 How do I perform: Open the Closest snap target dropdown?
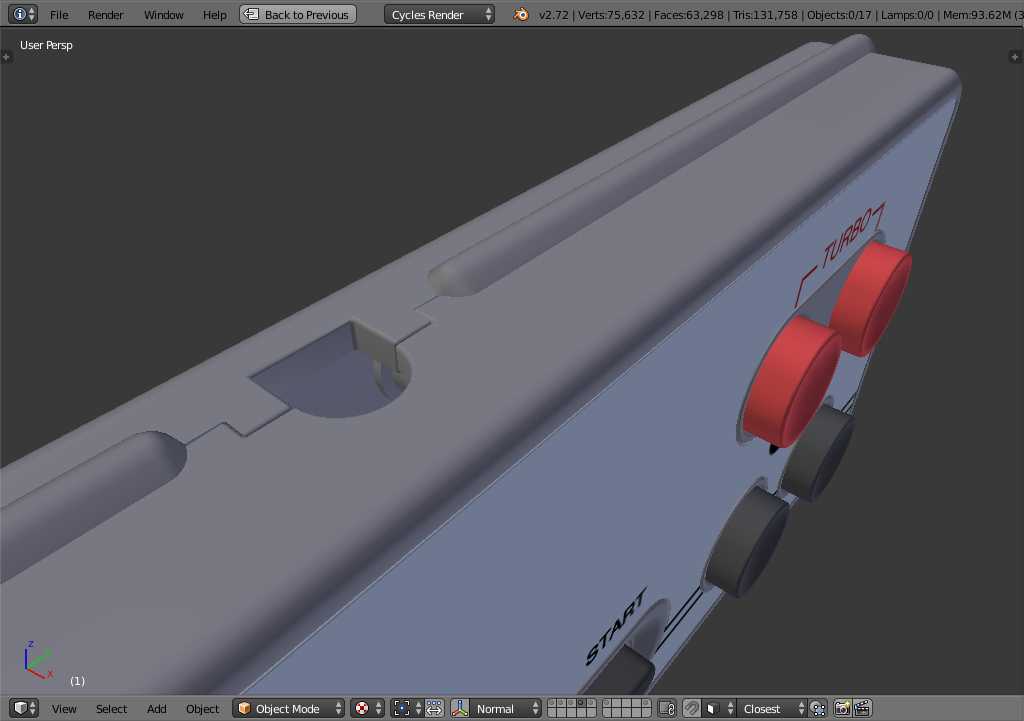(770, 708)
